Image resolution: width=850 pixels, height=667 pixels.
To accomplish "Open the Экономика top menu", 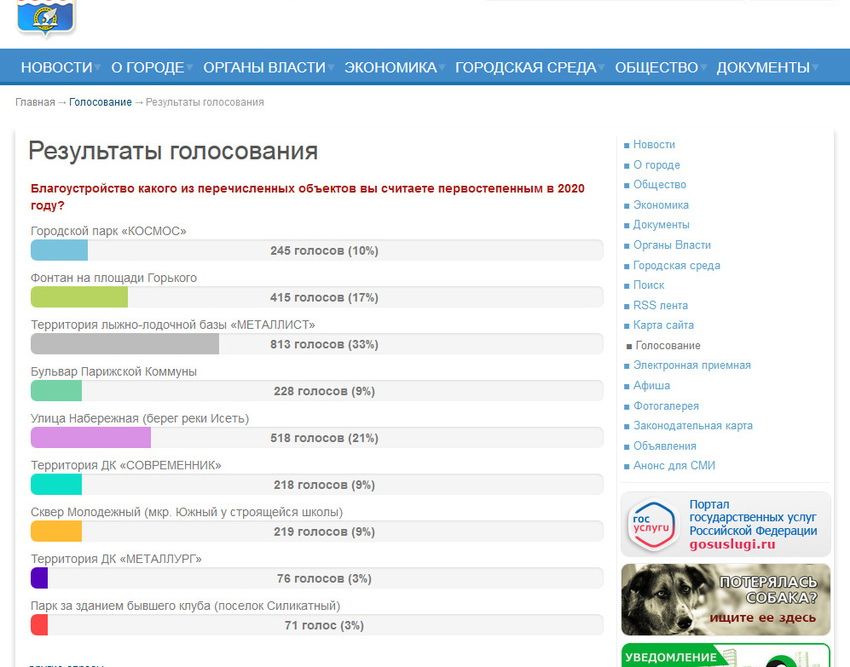I will [x=390, y=67].
